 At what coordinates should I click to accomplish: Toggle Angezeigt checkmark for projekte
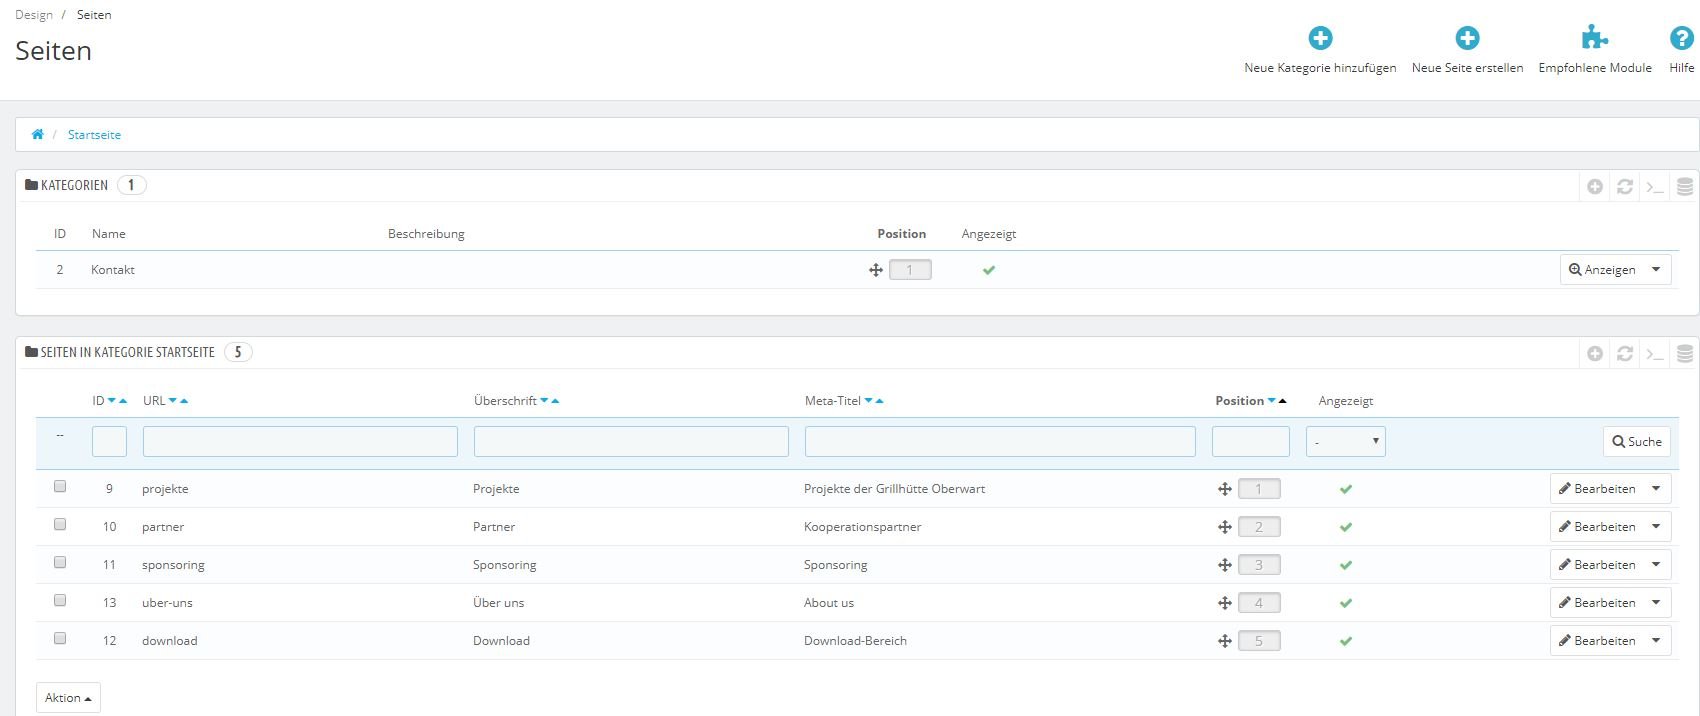pos(1346,489)
